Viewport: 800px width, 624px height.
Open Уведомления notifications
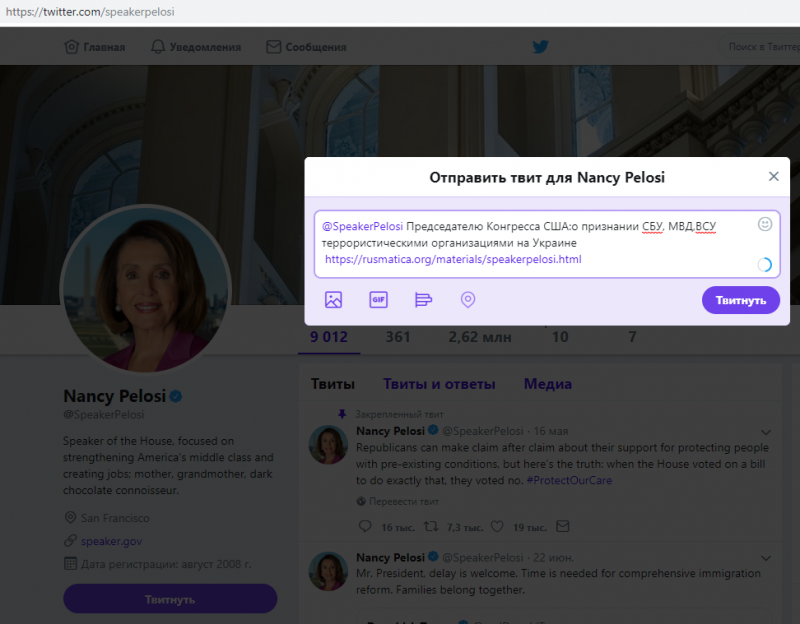pyautogui.click(x=196, y=47)
